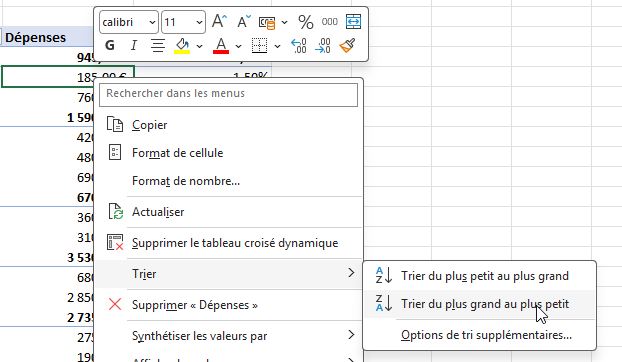622x362 pixels.
Task: Open the accounting format dropdown arrow
Action: pyautogui.click(x=284, y=22)
